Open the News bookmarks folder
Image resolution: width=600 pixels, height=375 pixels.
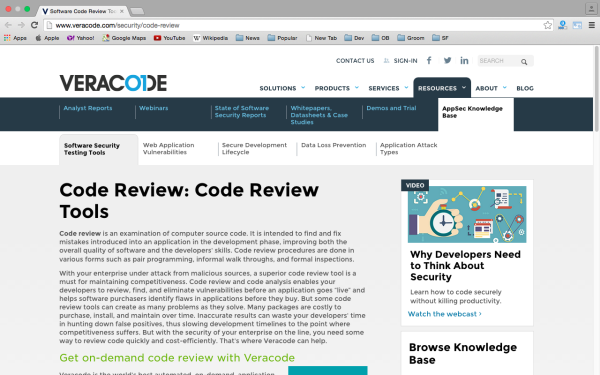pos(248,38)
